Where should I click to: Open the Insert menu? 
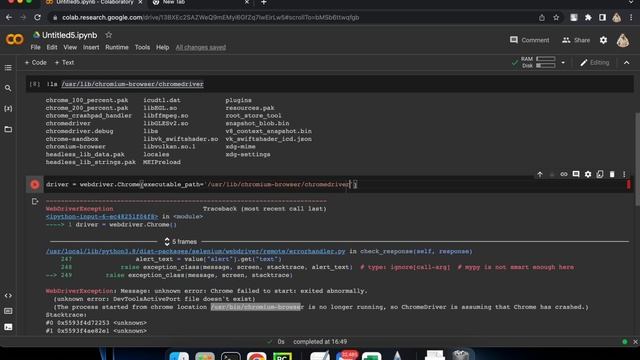click(x=91, y=47)
